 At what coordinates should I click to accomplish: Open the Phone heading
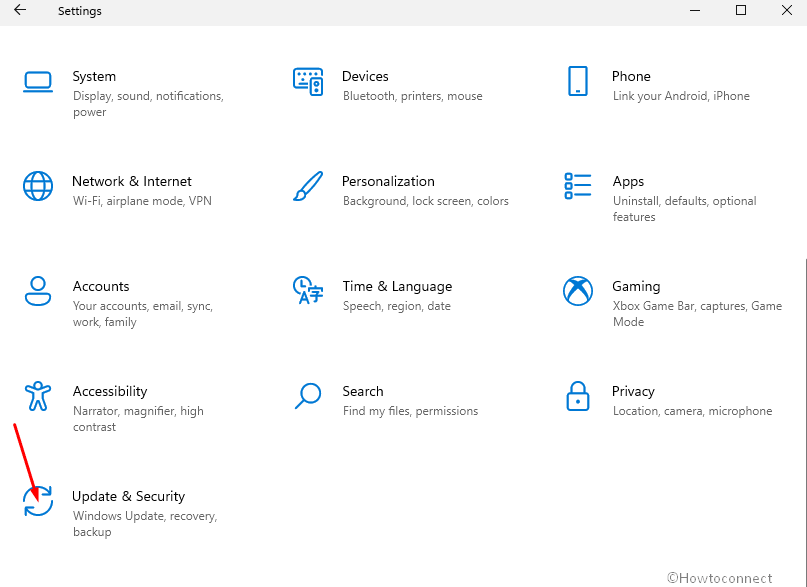pos(631,76)
